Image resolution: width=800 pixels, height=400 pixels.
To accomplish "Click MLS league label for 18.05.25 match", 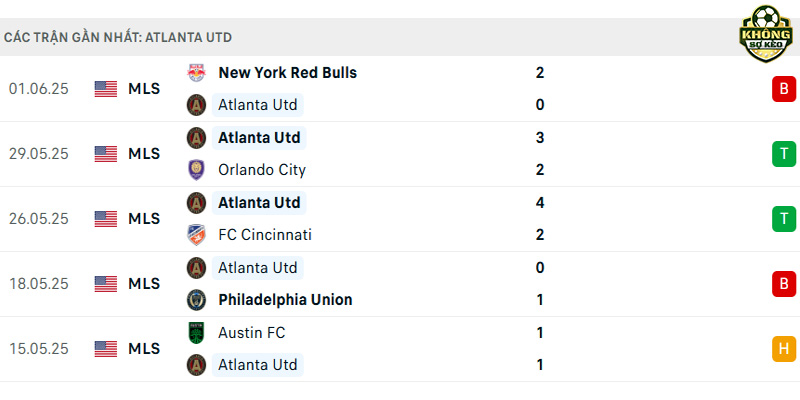I will tap(144, 284).
